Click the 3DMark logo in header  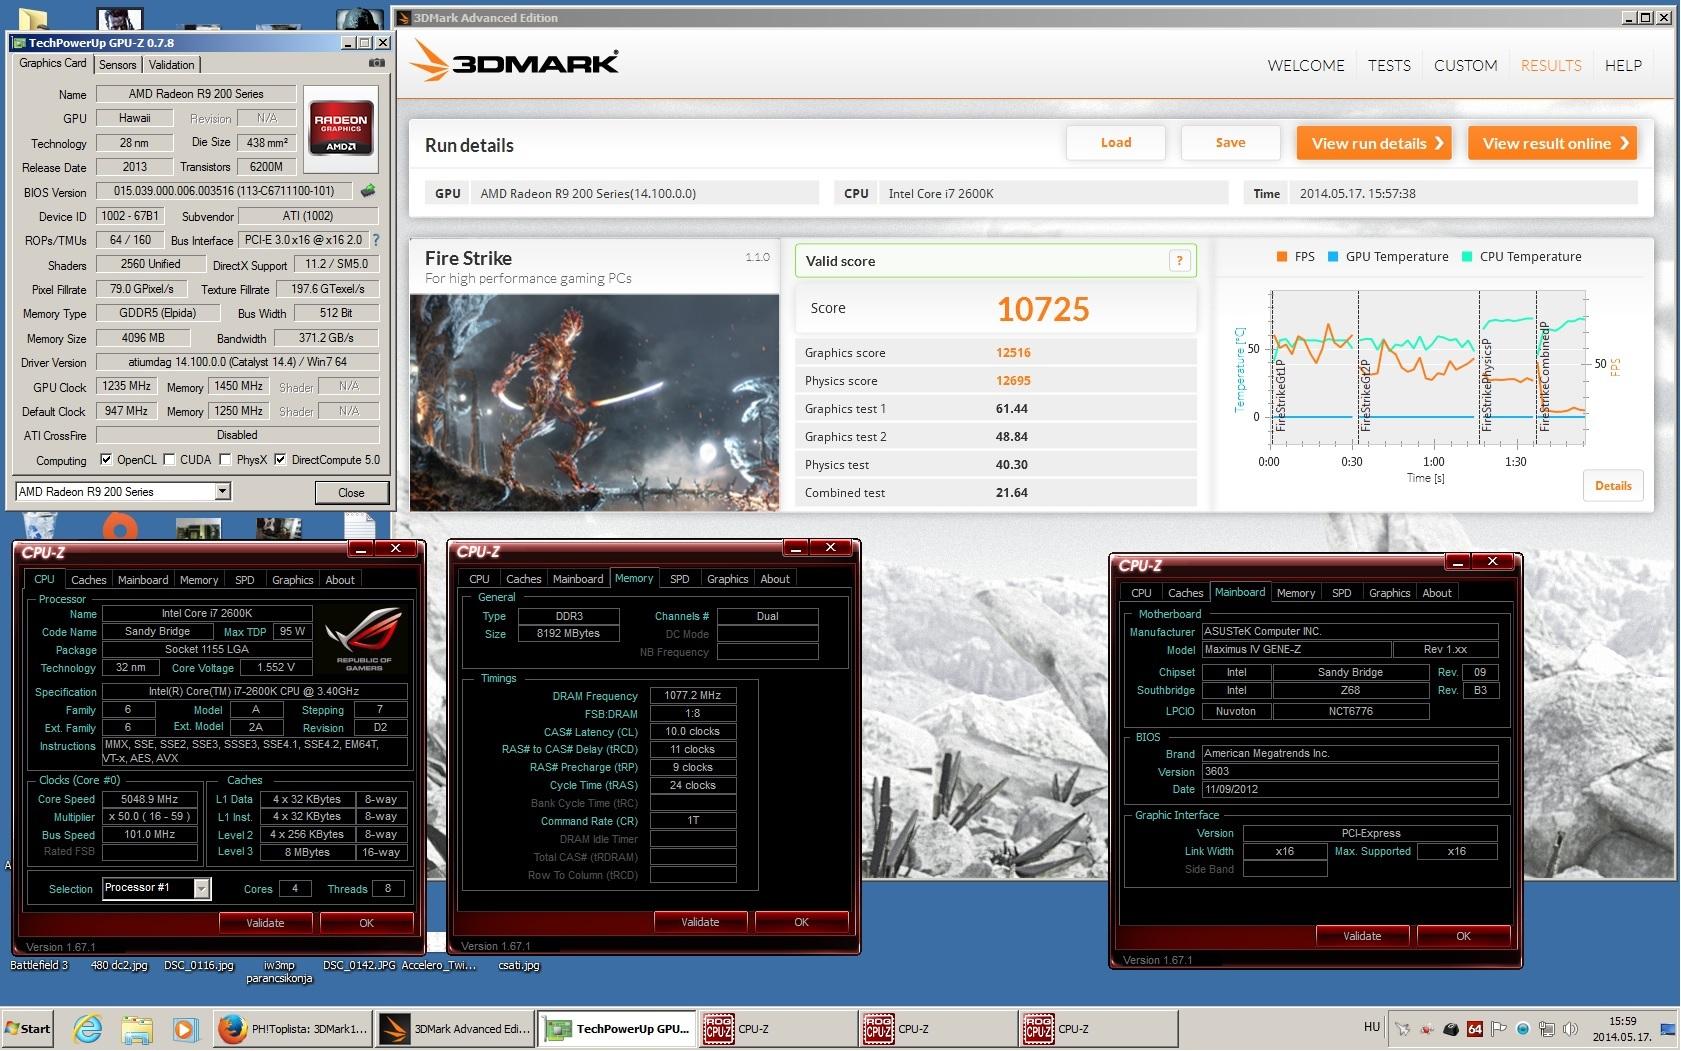click(515, 61)
